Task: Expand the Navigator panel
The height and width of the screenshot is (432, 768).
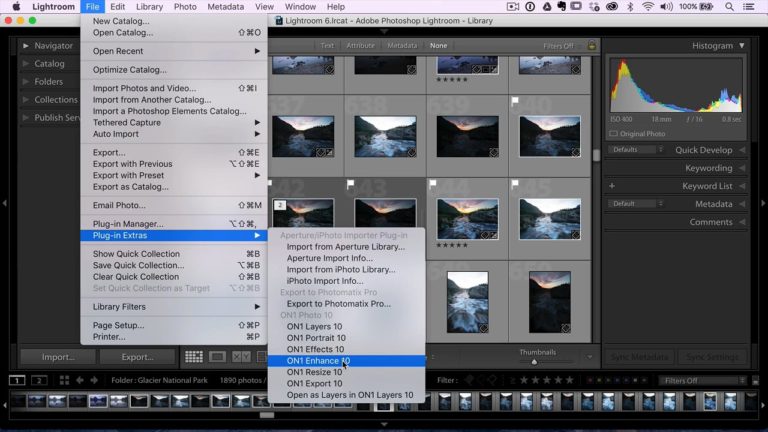Action: (25, 46)
